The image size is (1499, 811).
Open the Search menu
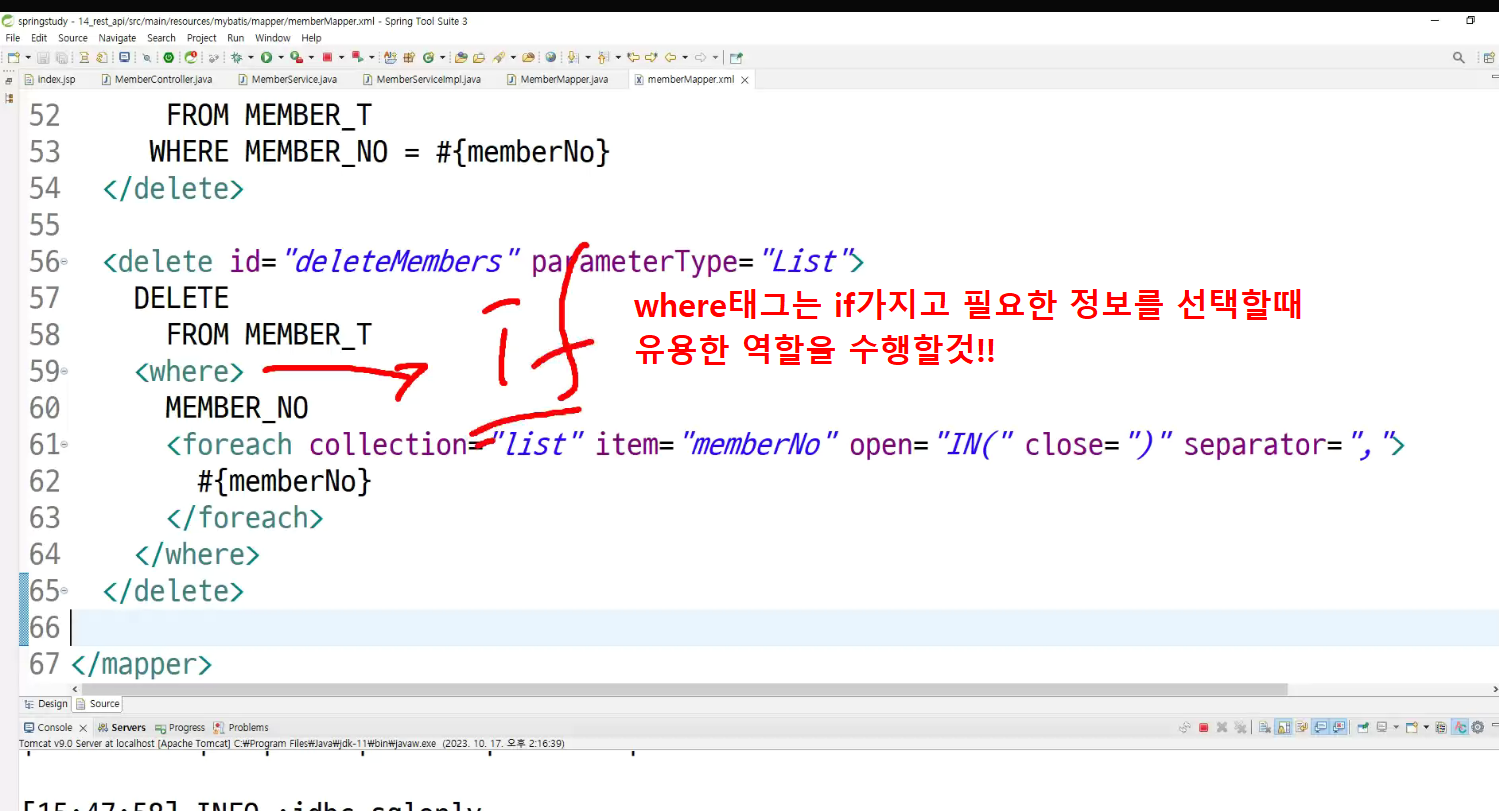pyautogui.click(x=161, y=38)
